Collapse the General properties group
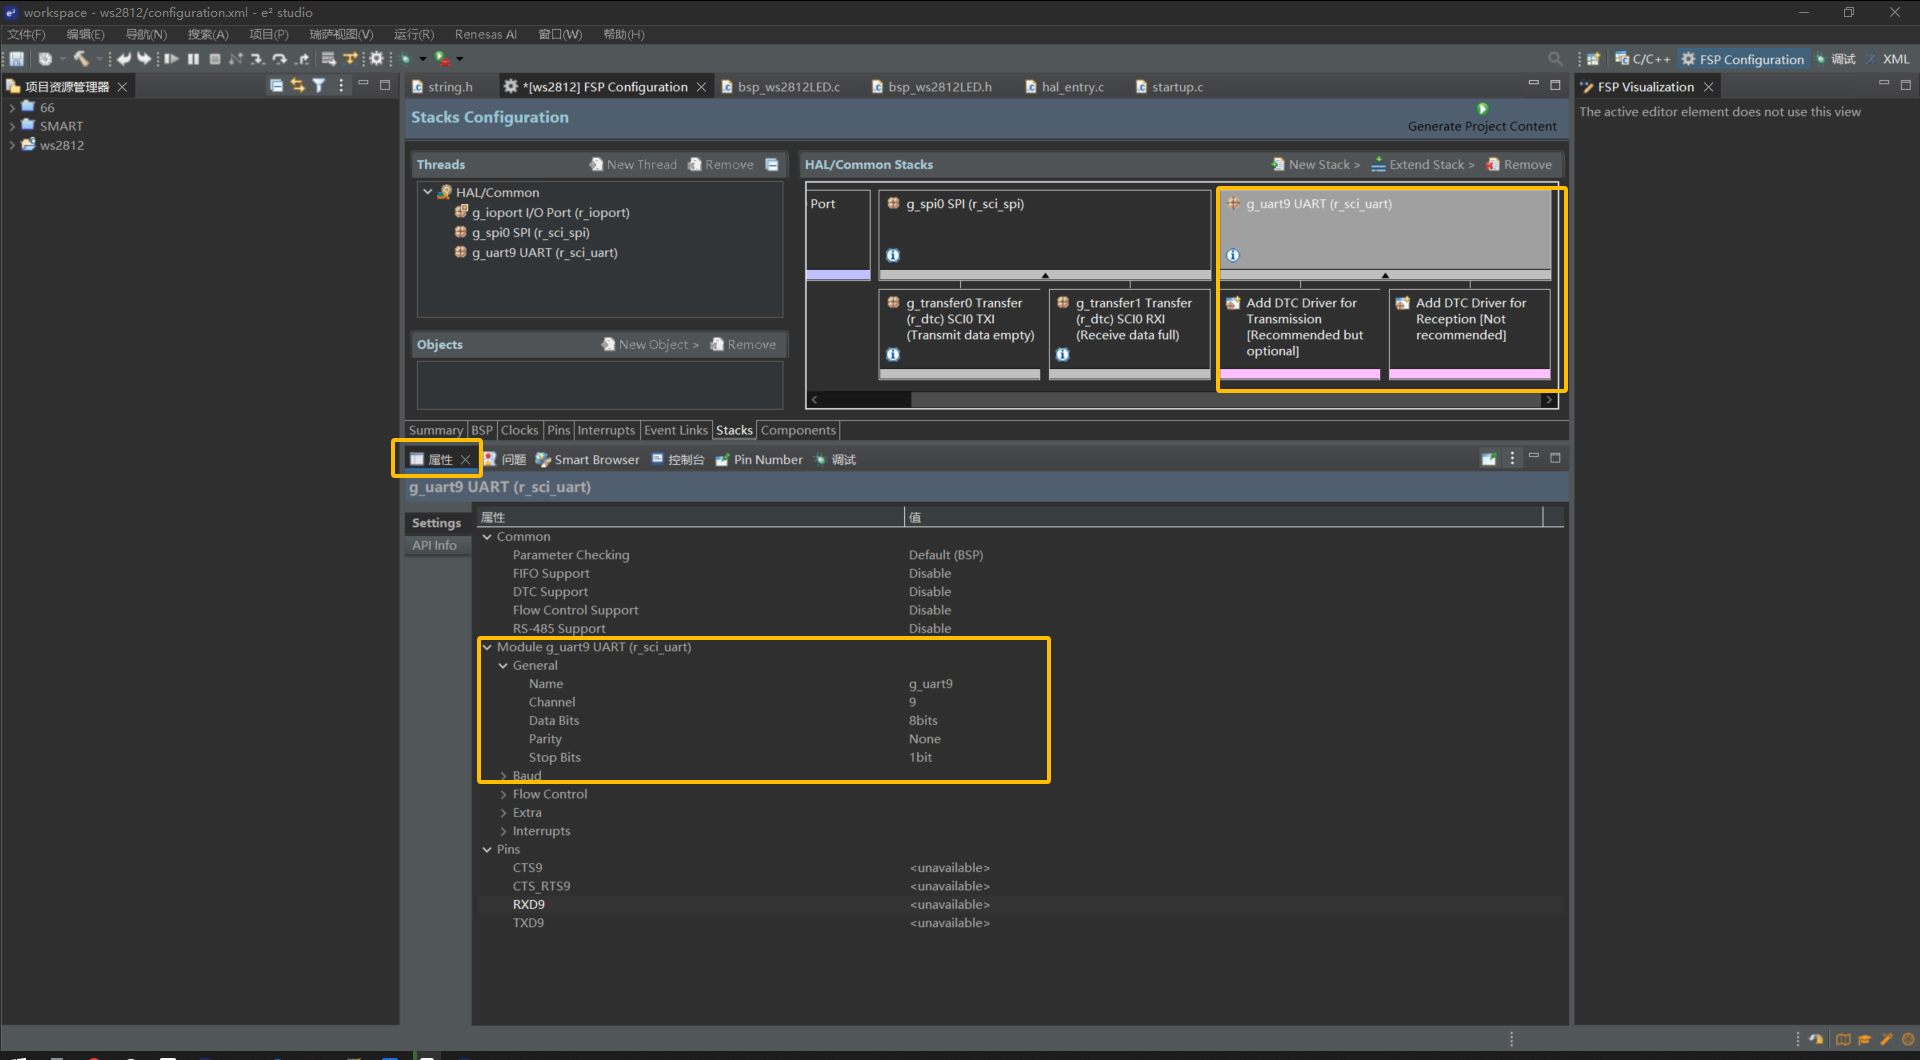 click(503, 666)
